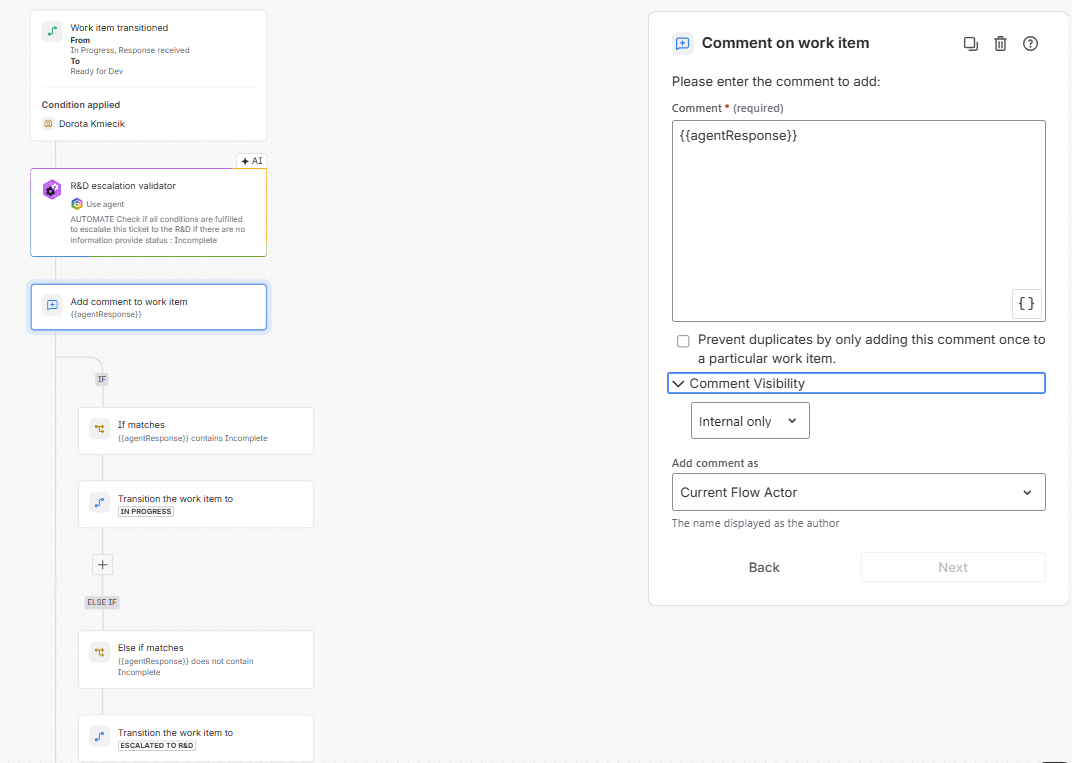Image resolution: width=1072 pixels, height=763 pixels.
Task: Open the Current Flow Actor dropdown
Action: click(x=859, y=492)
